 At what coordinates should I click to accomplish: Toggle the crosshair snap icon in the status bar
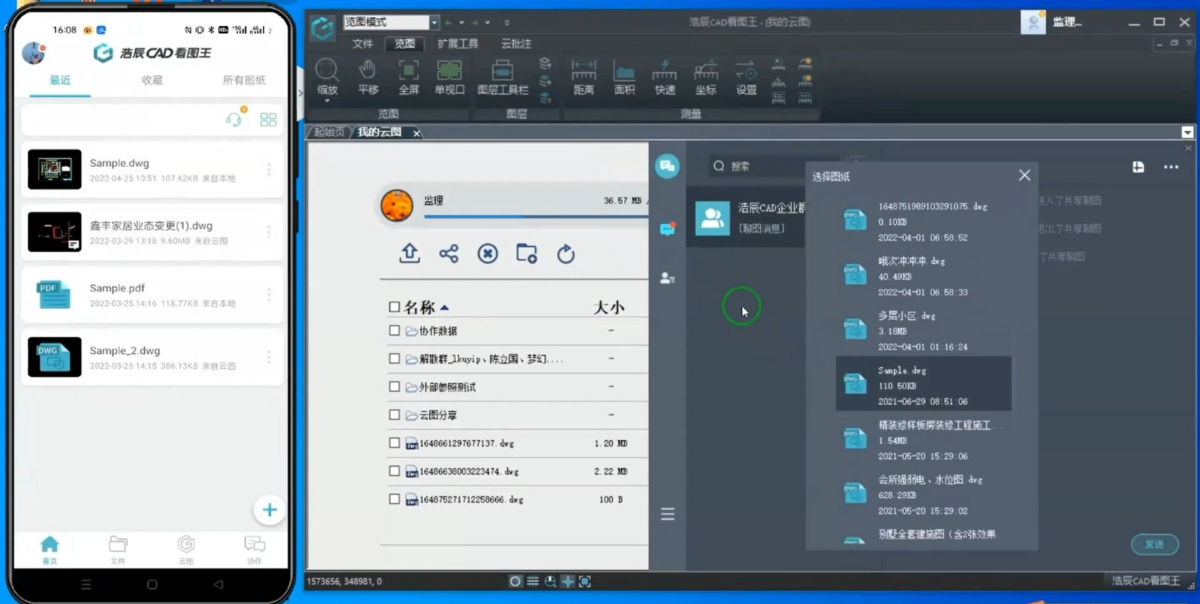tap(568, 581)
